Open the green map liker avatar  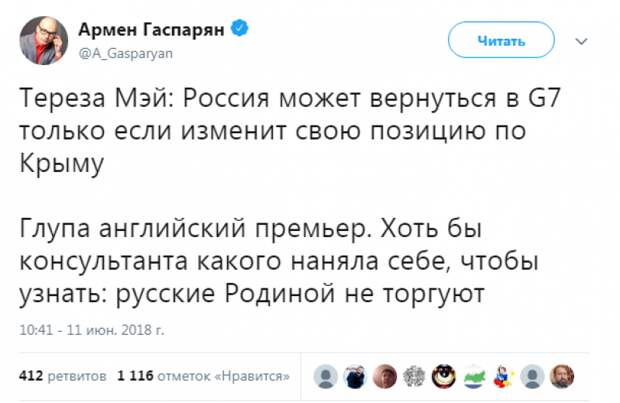473,377
